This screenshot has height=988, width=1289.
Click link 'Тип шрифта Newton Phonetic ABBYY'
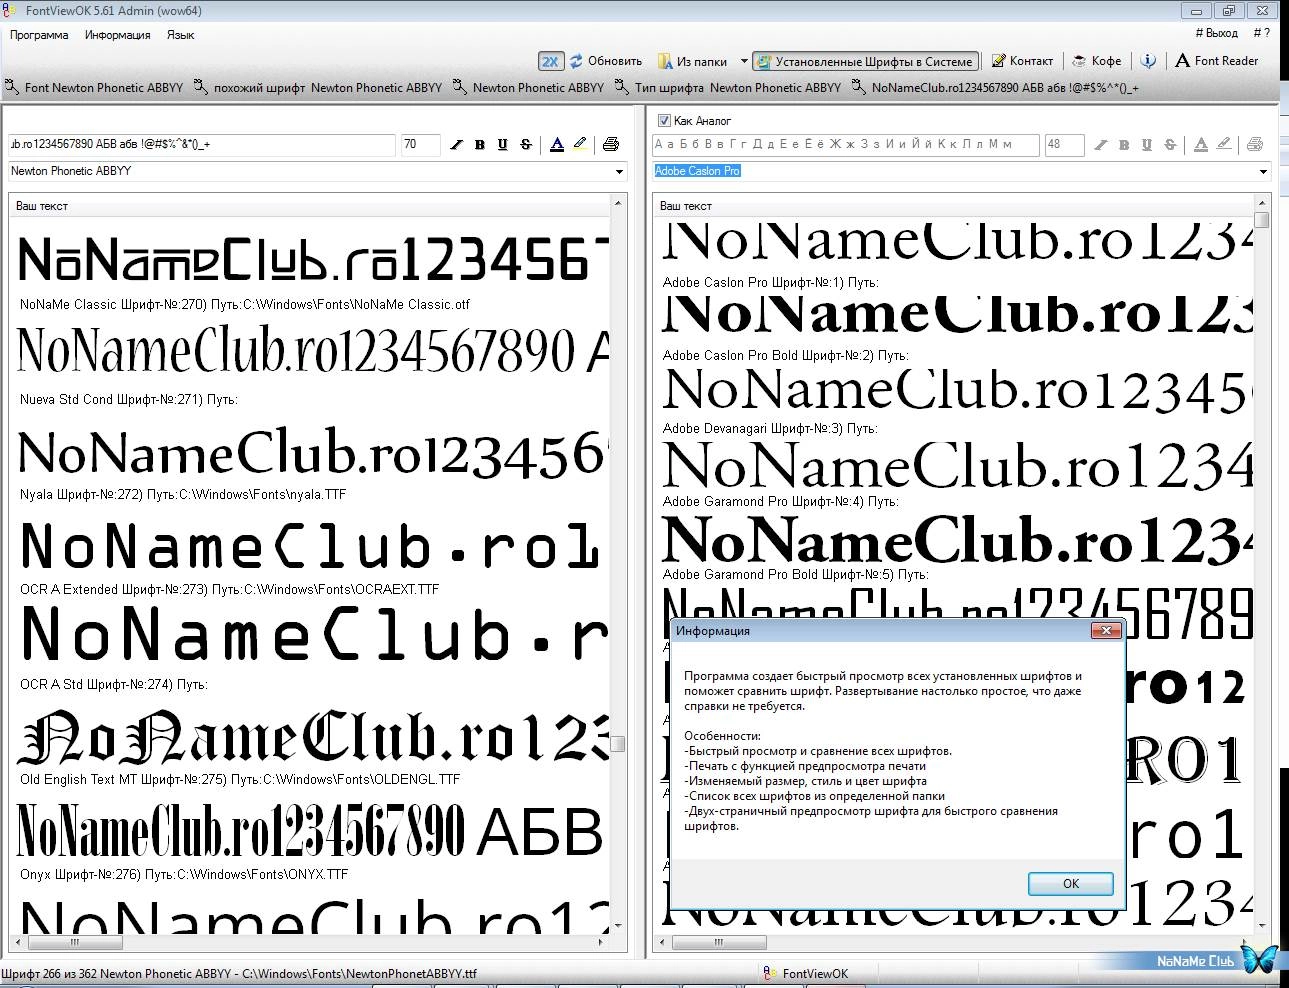point(728,88)
